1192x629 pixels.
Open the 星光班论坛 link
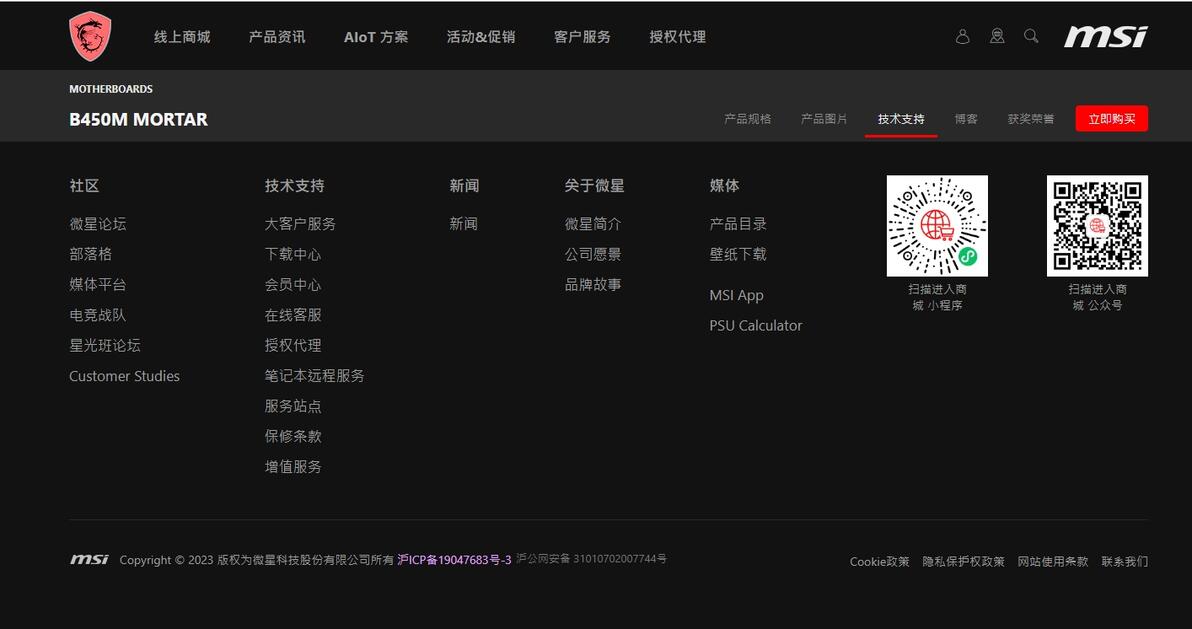point(105,345)
